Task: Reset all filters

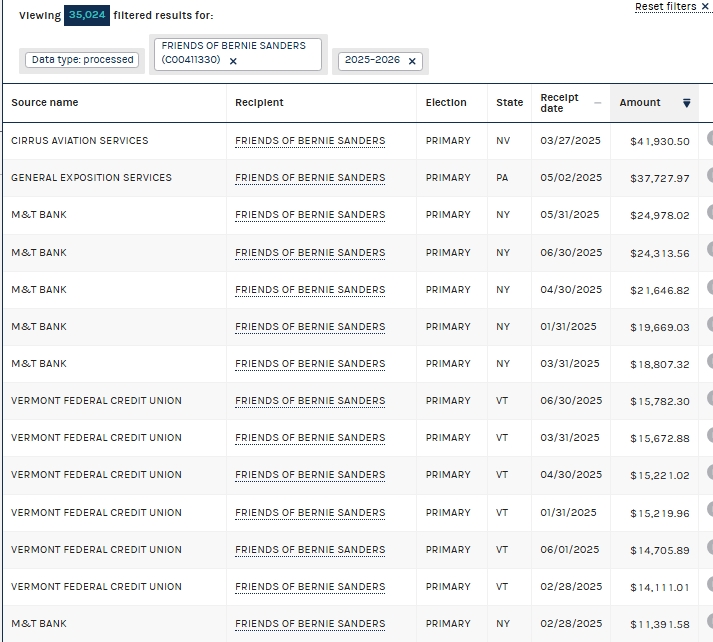Action: coord(672,6)
